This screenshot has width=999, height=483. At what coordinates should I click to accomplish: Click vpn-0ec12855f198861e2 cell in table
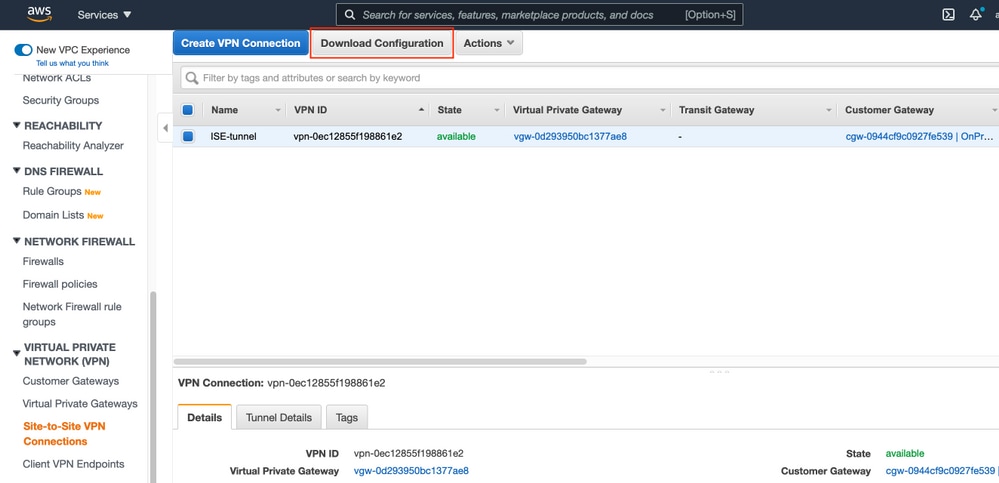(x=348, y=136)
